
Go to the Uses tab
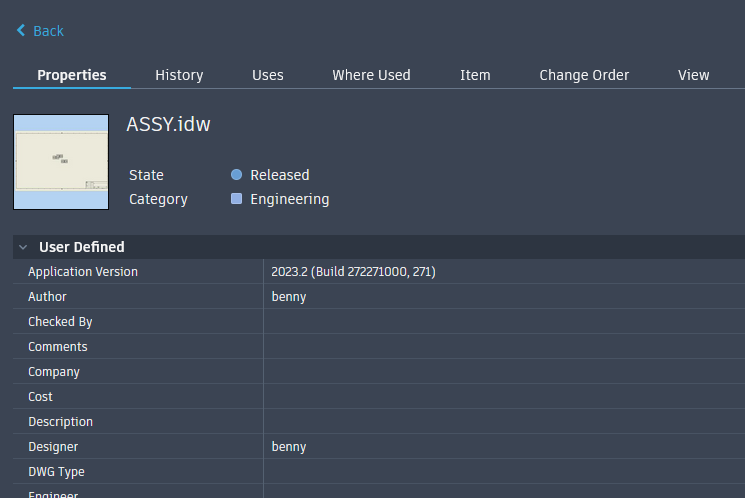[268, 75]
